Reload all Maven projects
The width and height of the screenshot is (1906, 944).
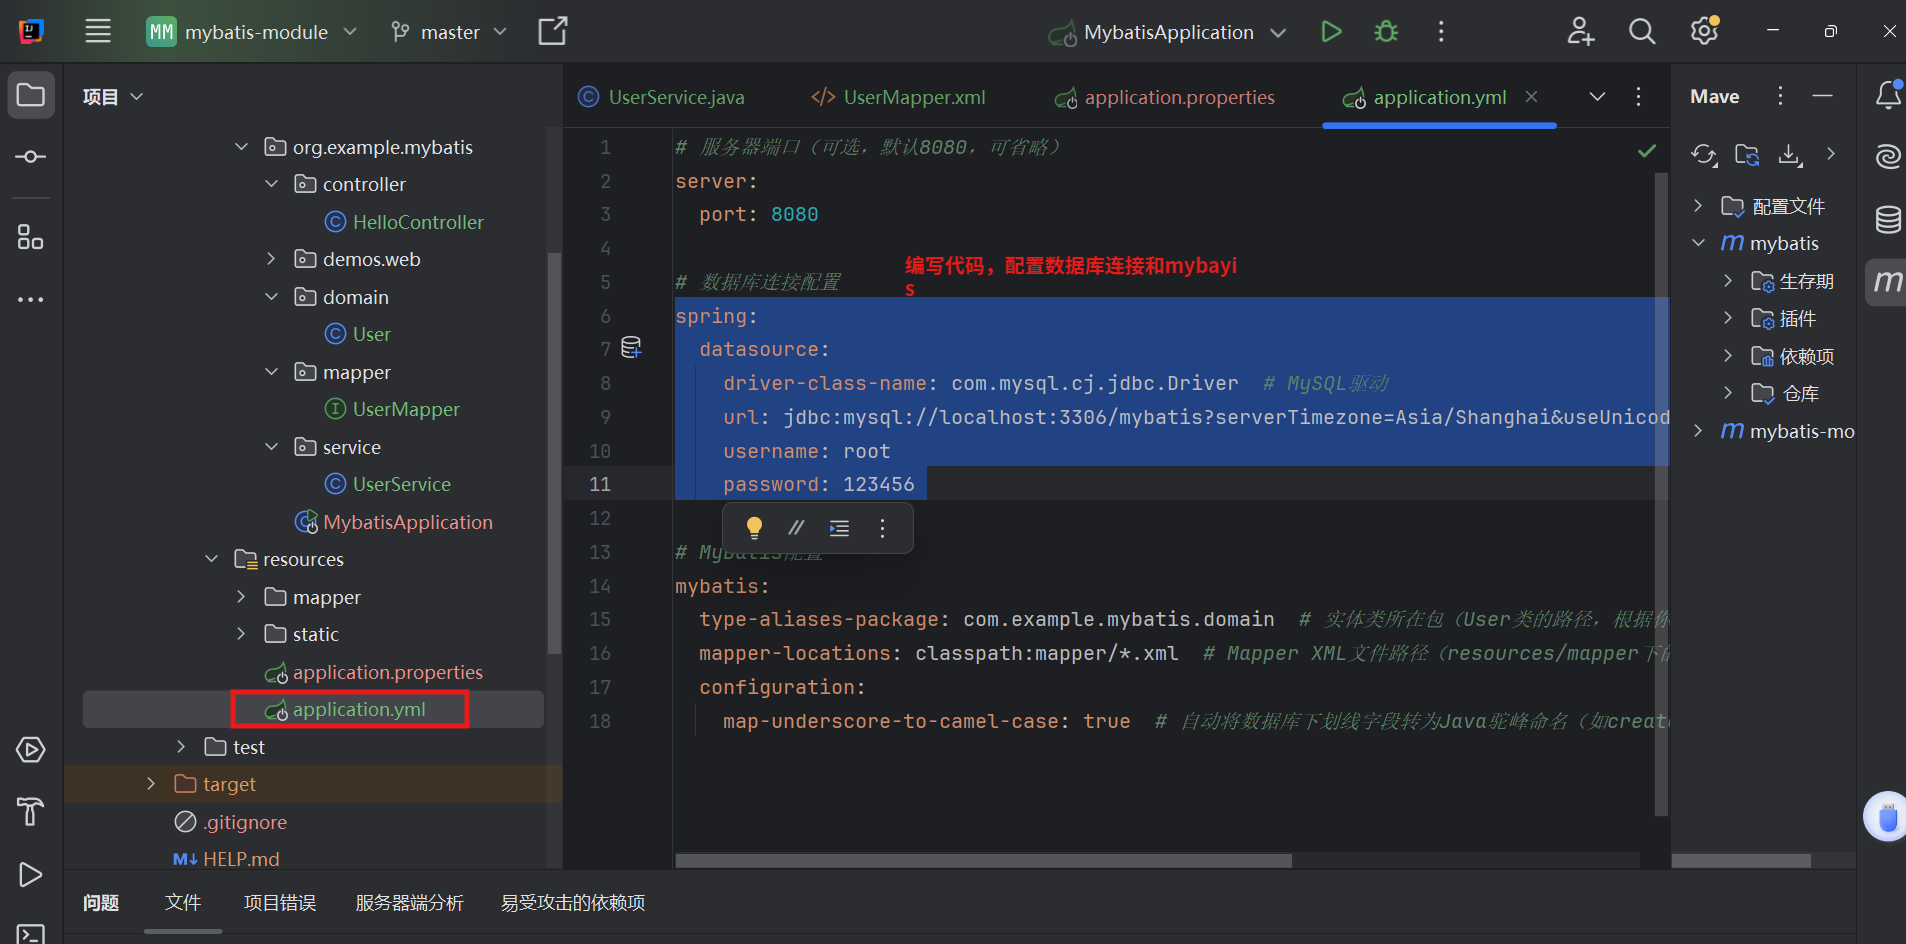[1704, 155]
